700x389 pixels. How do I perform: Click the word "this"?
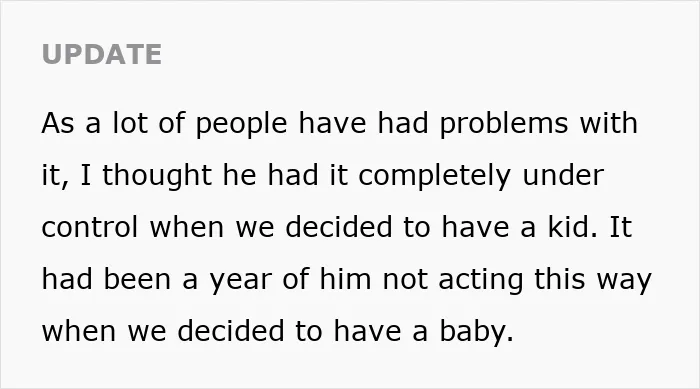point(560,279)
